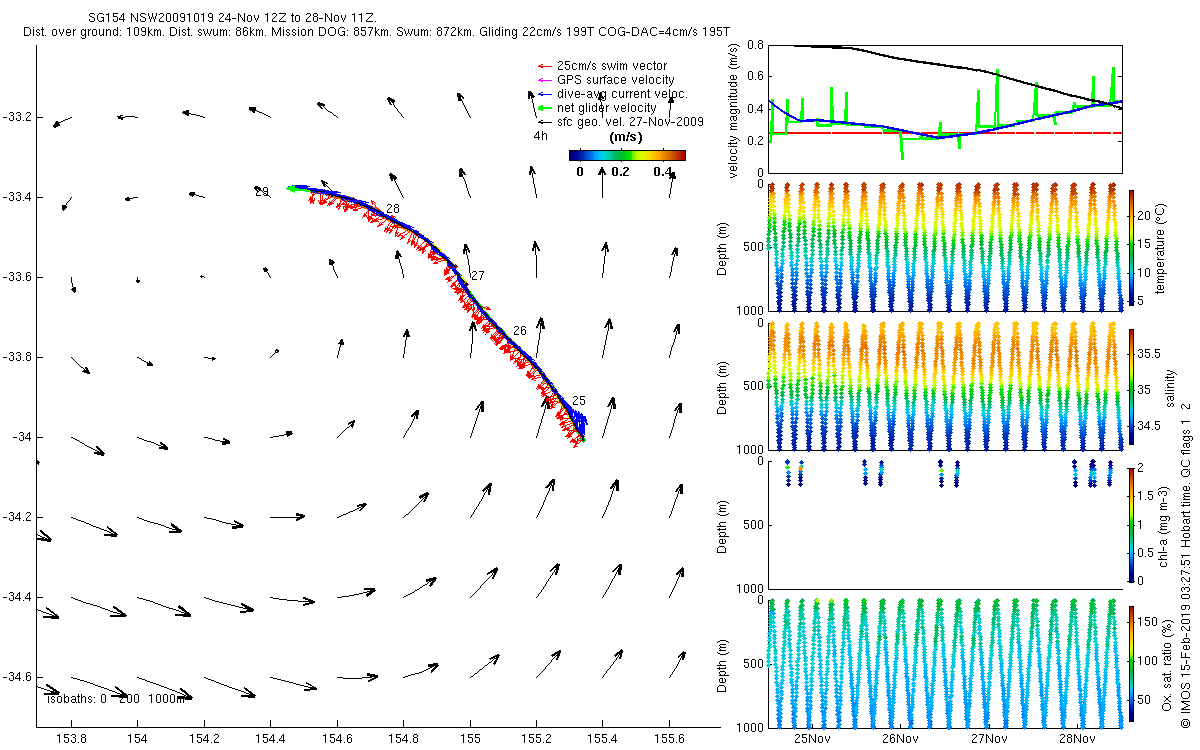Click the green net glider velocity legend arrow

coord(544,108)
